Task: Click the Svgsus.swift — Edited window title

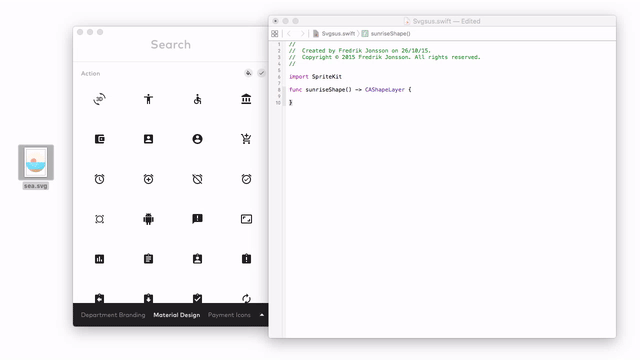Action: [x=442, y=21]
